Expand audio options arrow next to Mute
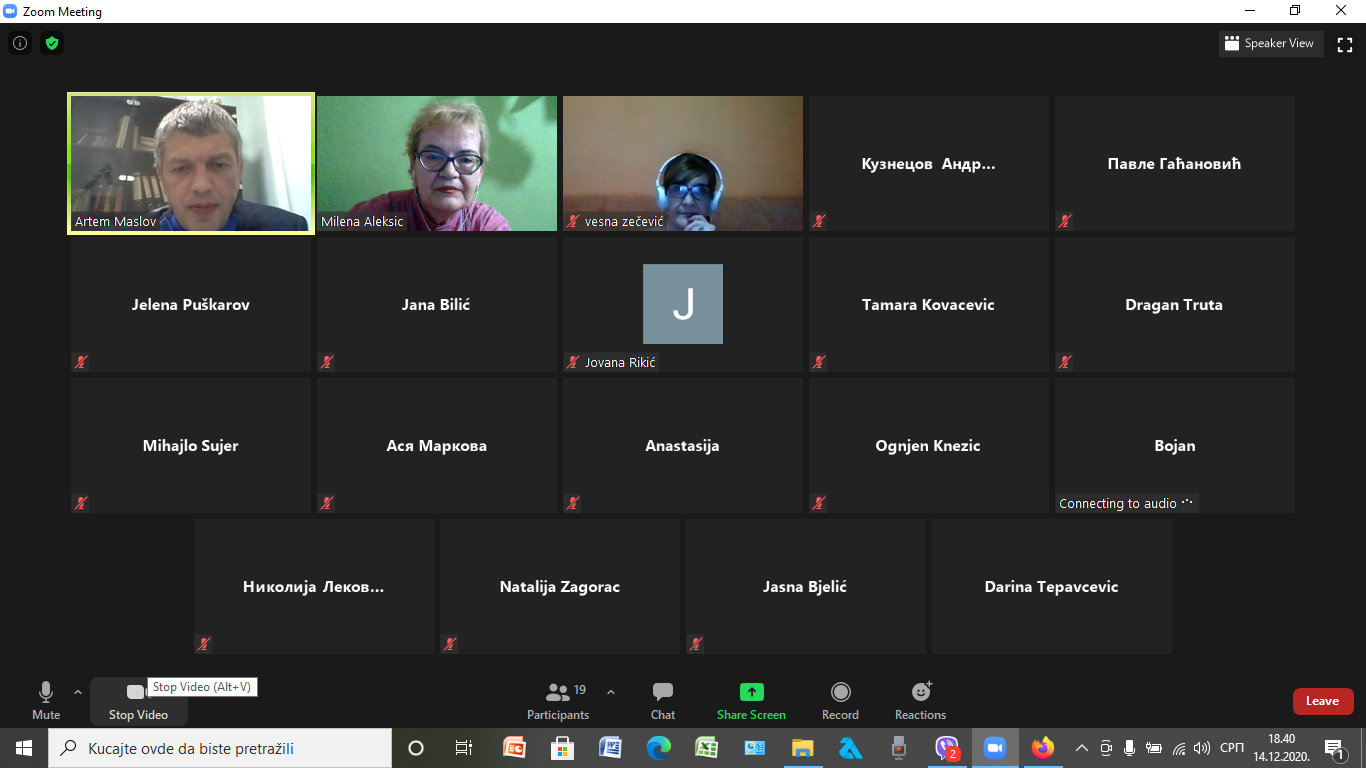The height and width of the screenshot is (768, 1366). coord(78,692)
